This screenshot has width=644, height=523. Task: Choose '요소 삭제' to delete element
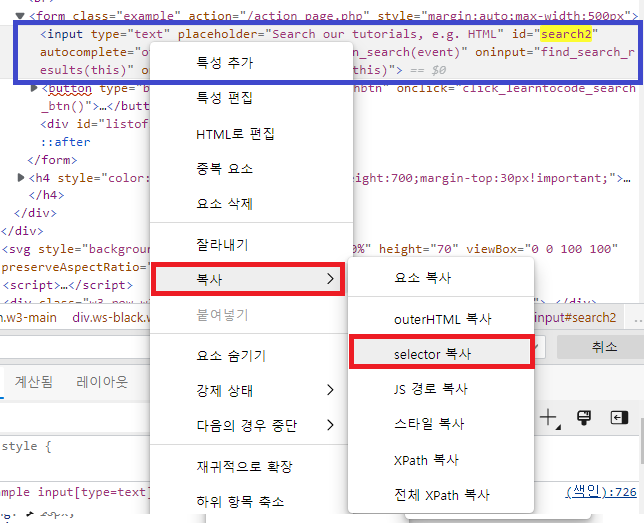click(251, 203)
